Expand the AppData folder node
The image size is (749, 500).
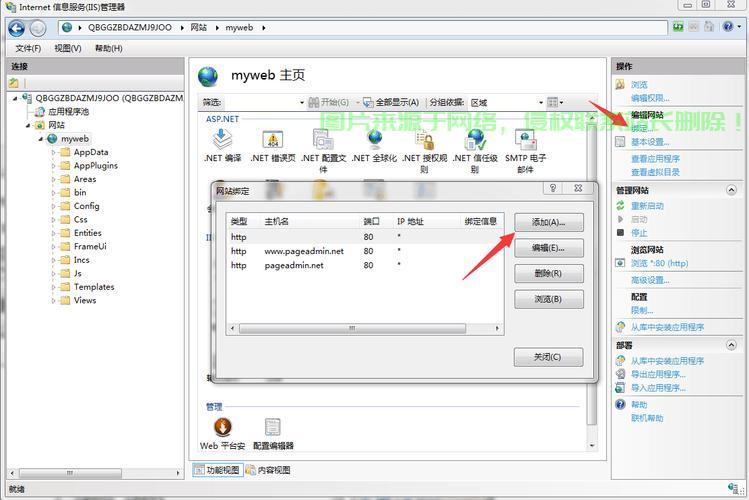54,152
